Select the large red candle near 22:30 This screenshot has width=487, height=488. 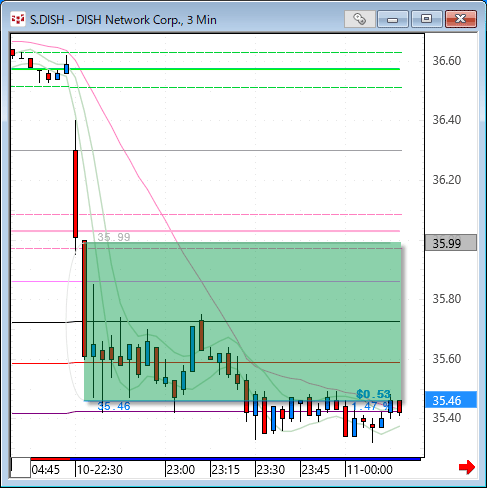click(76, 194)
